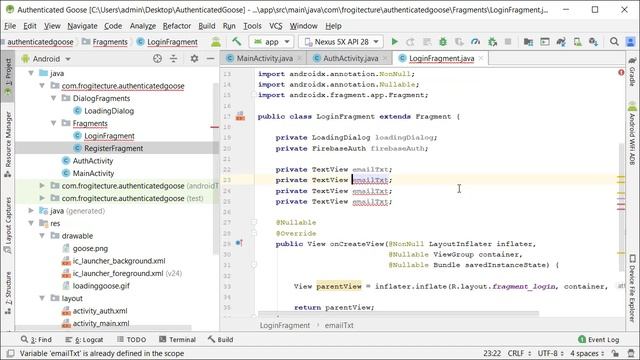Expand the authenticatedgoose (test) package
Viewport: 640px width, 360px height.
[42, 198]
